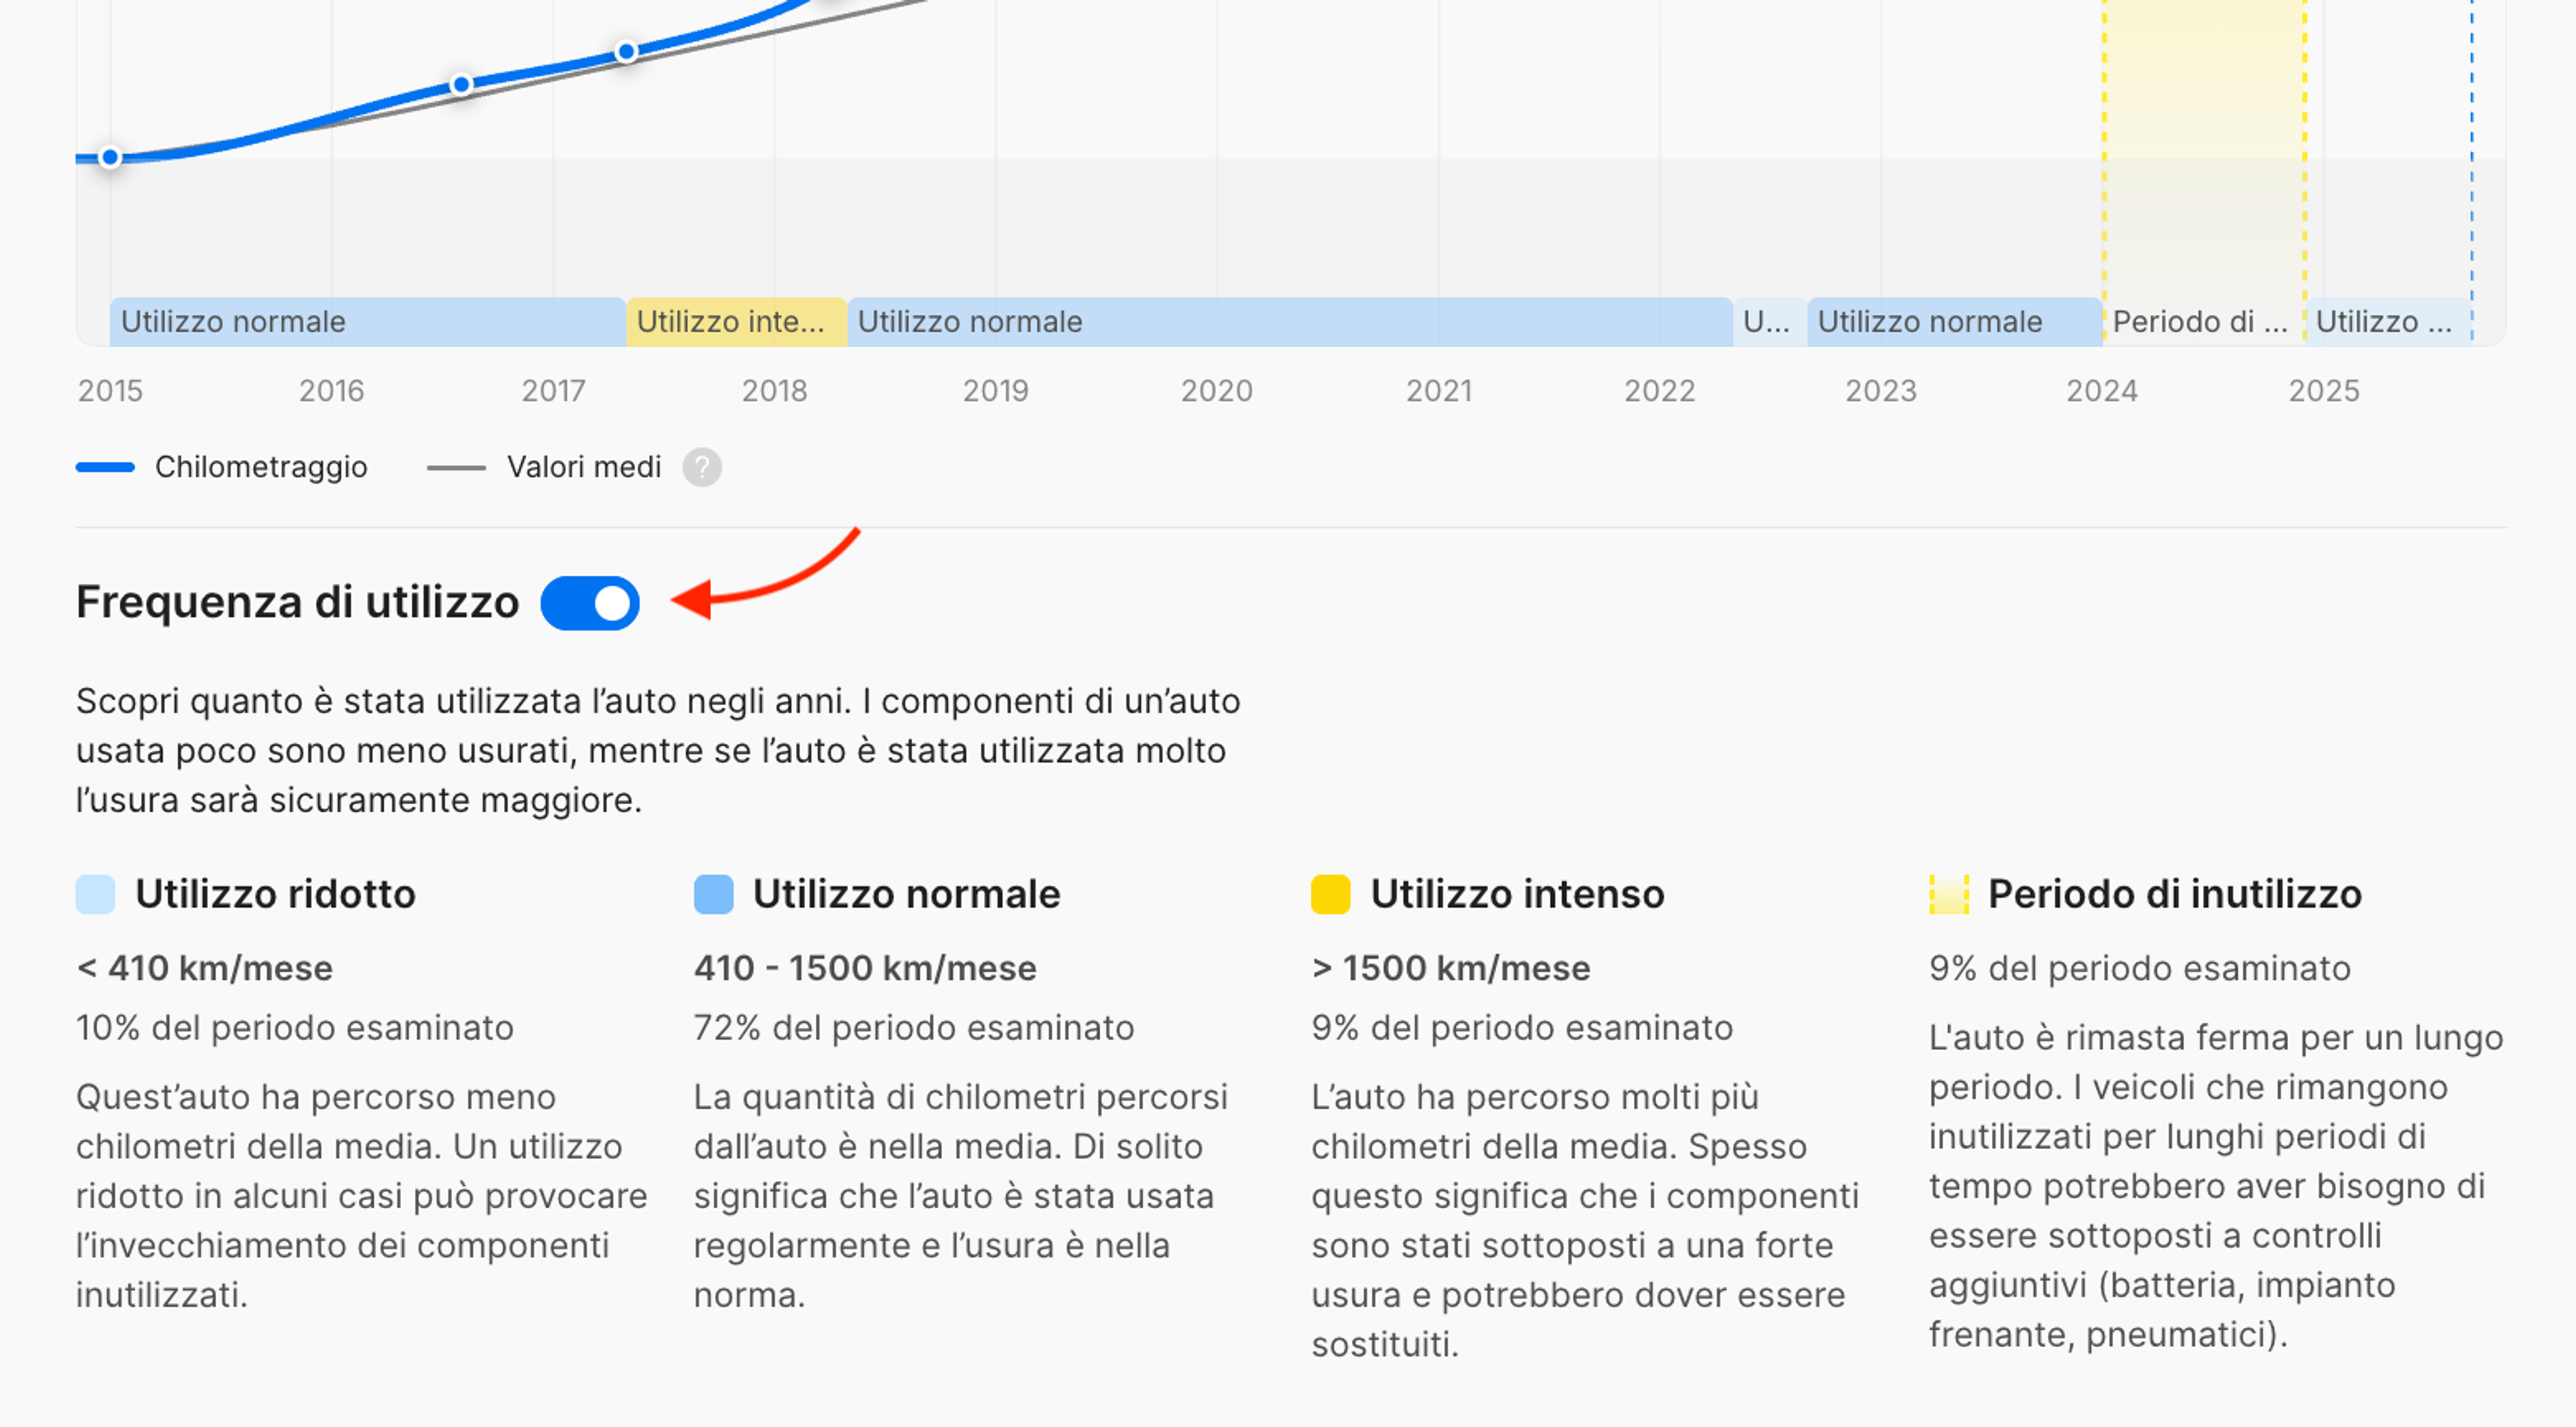Click the blue Utilizzo normale swatch
The height and width of the screenshot is (1427, 2576).
click(x=714, y=894)
